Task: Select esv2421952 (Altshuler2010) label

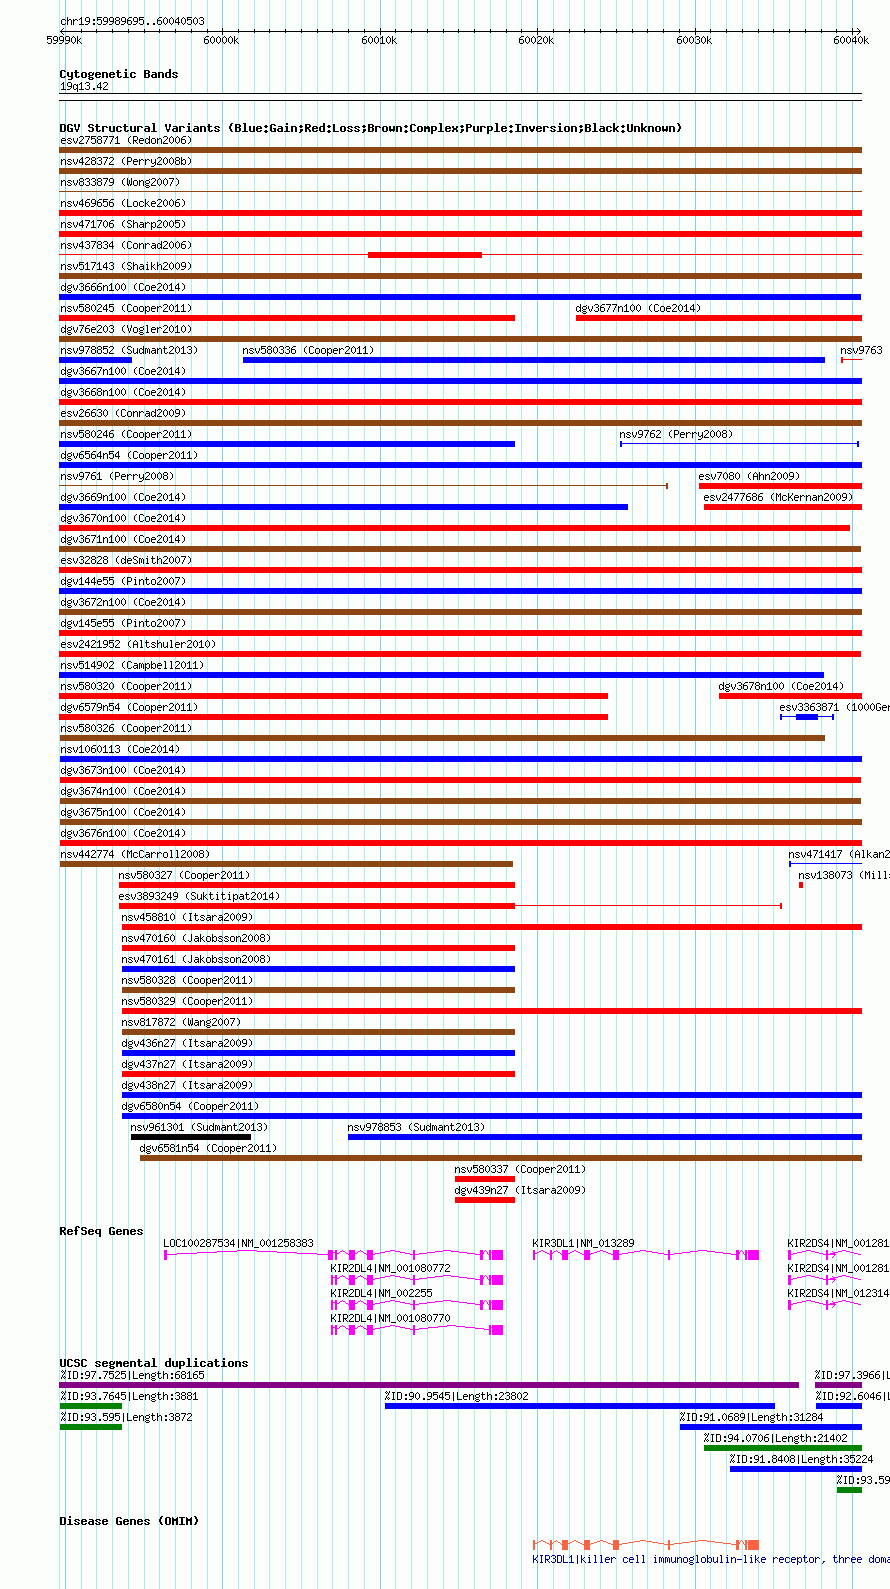Action: point(138,644)
